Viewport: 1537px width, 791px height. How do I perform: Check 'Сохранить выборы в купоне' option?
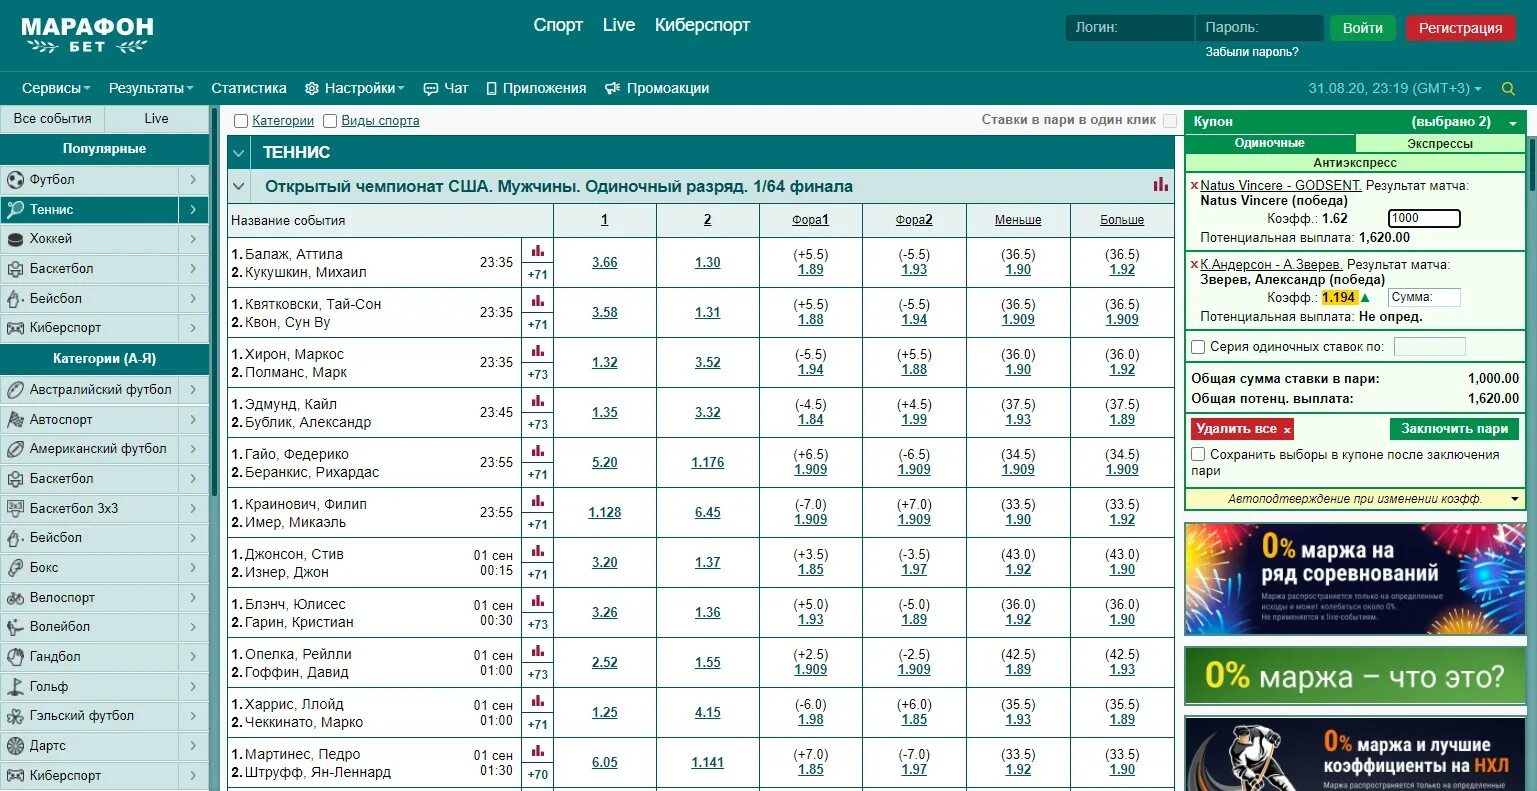(1198, 454)
